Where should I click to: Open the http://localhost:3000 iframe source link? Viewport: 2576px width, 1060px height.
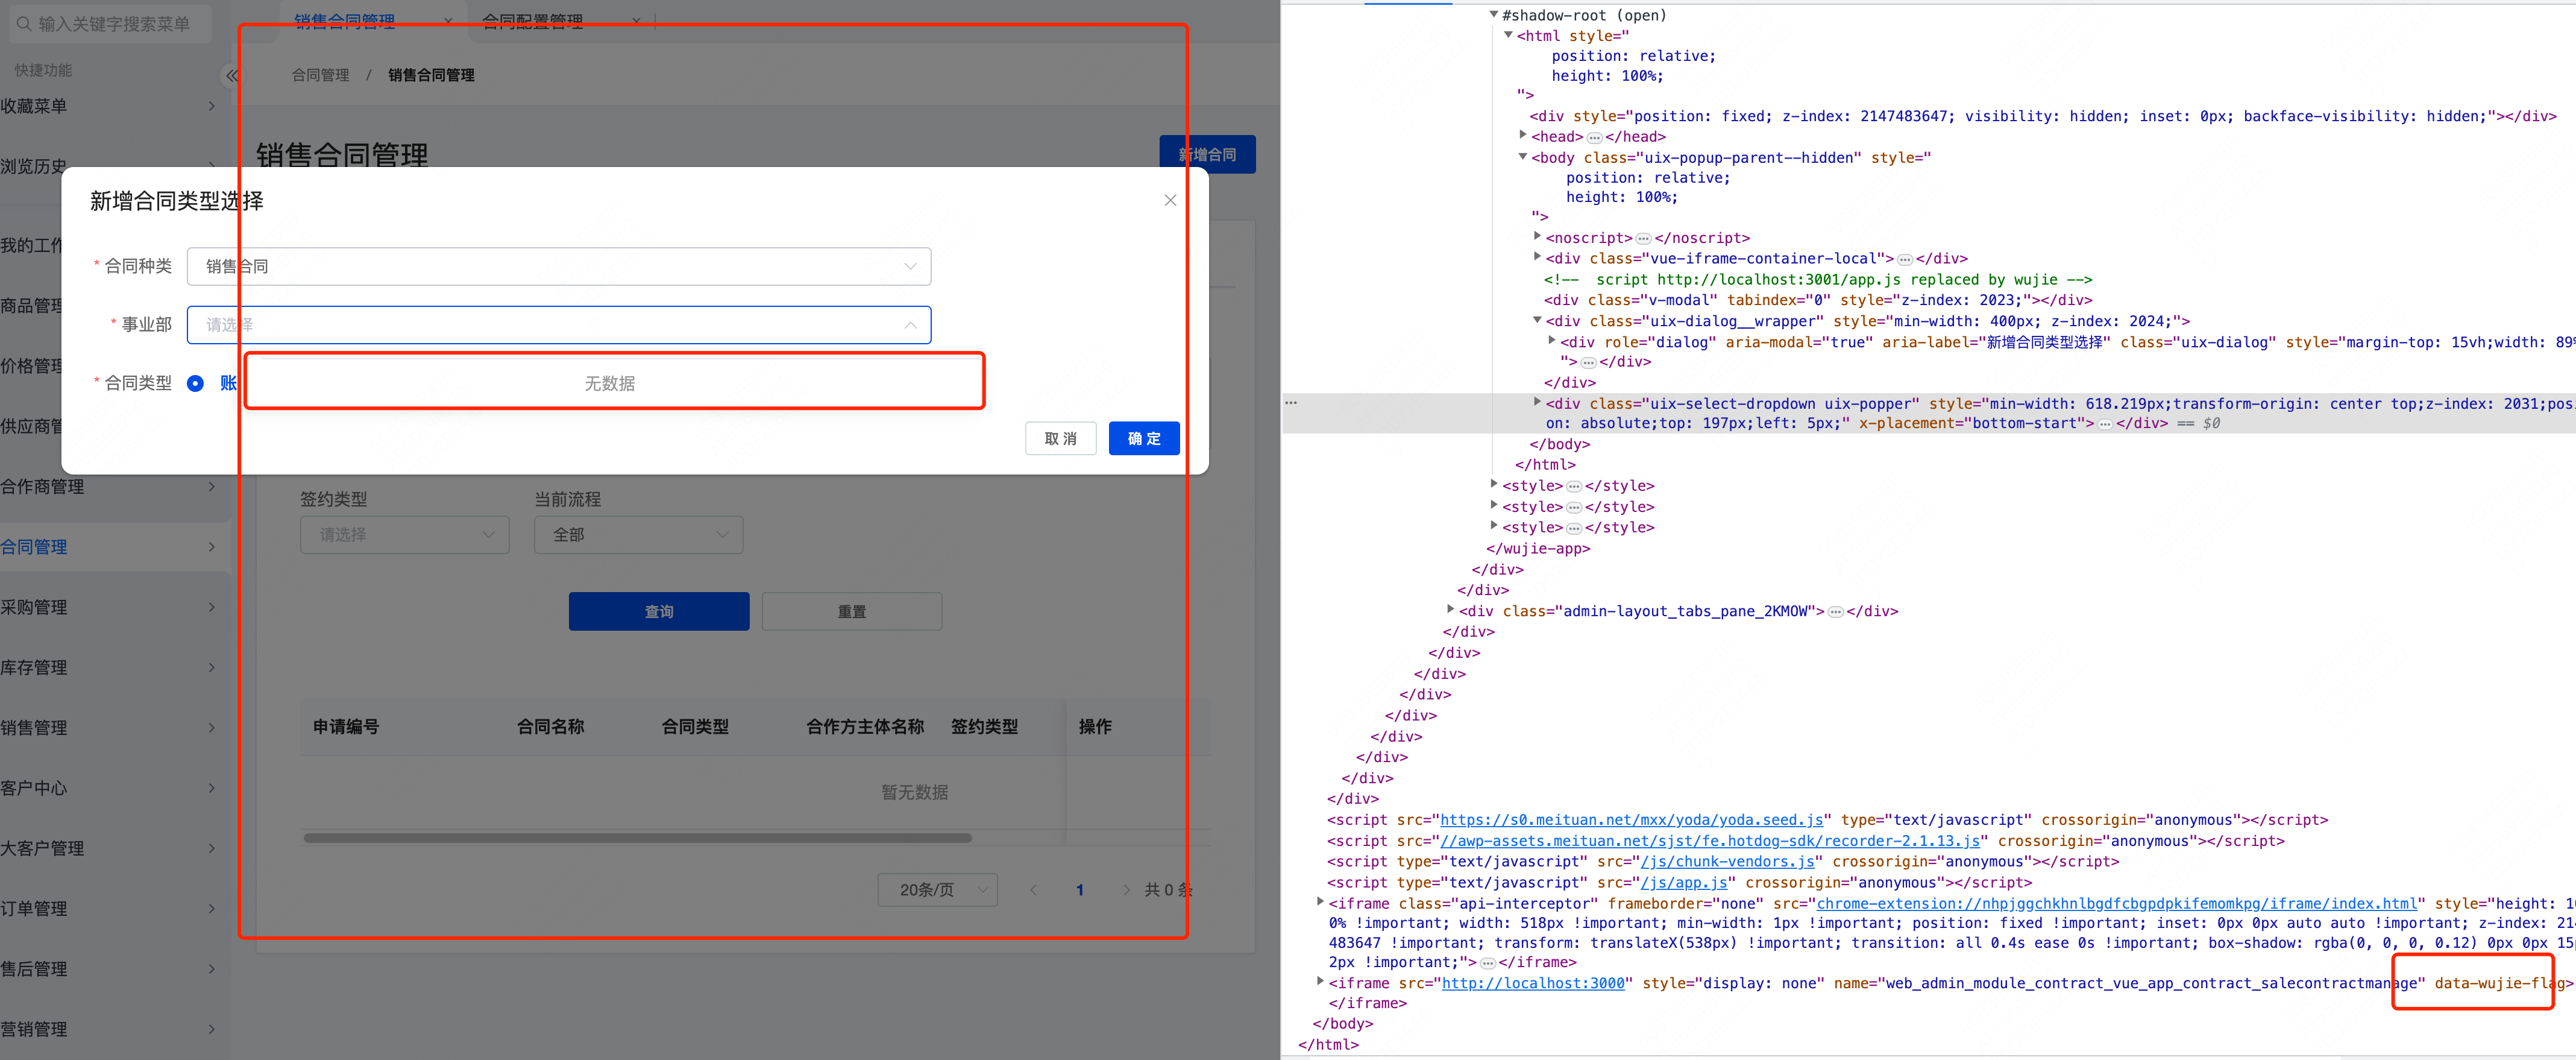(x=1532, y=983)
